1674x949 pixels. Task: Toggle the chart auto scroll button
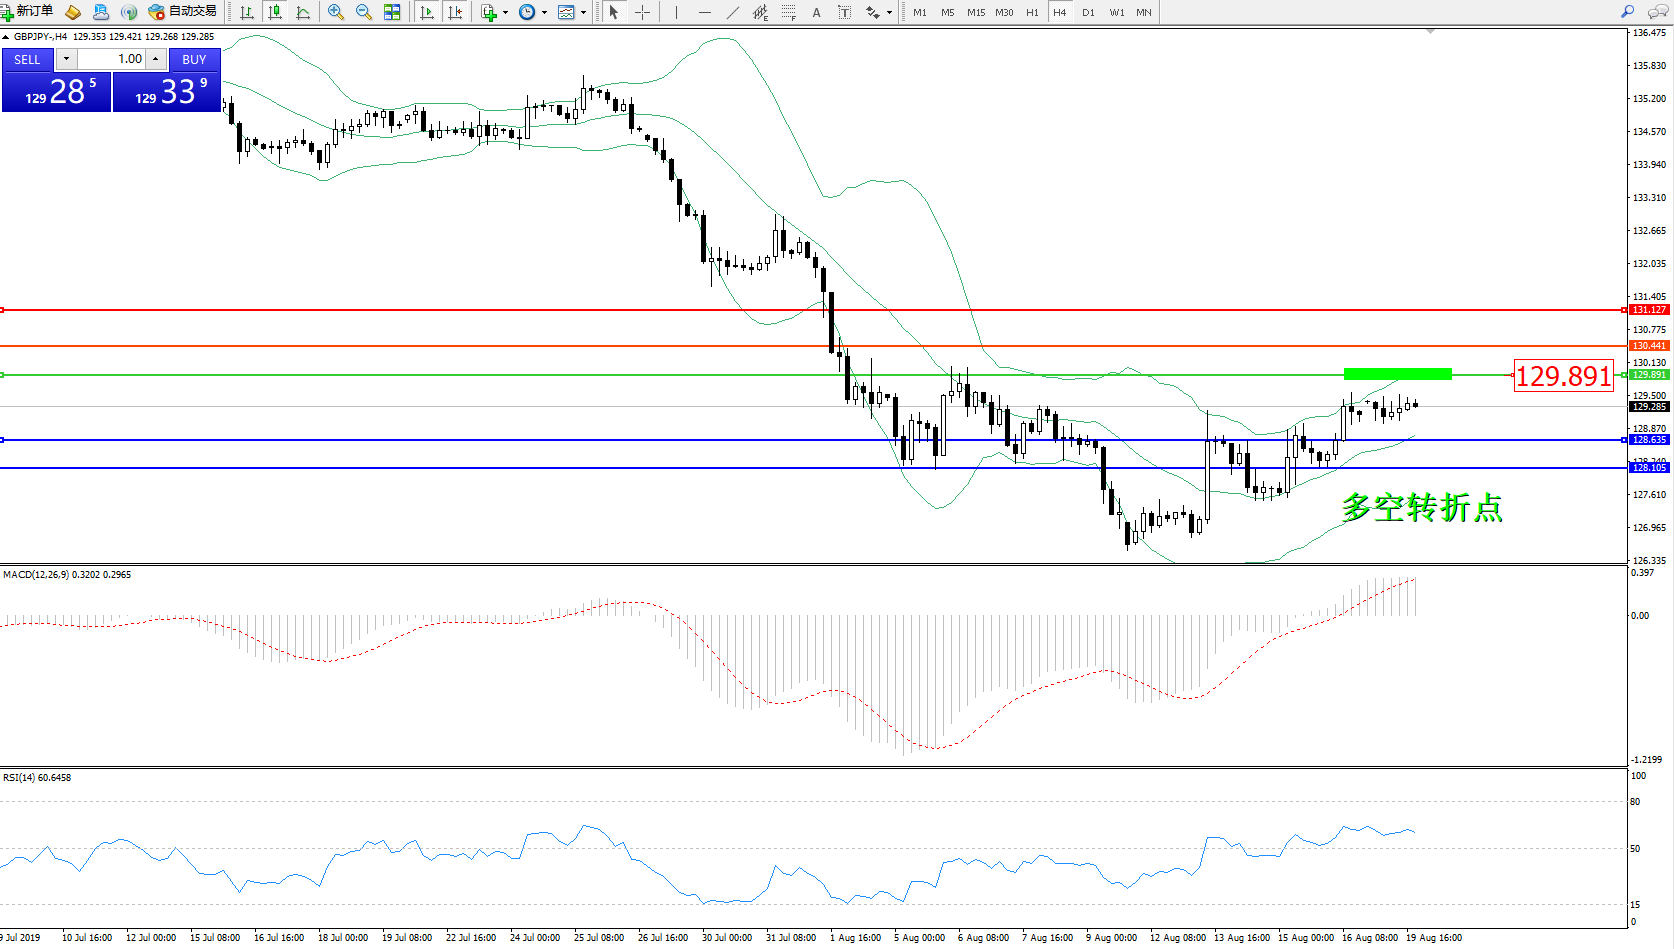click(x=427, y=12)
